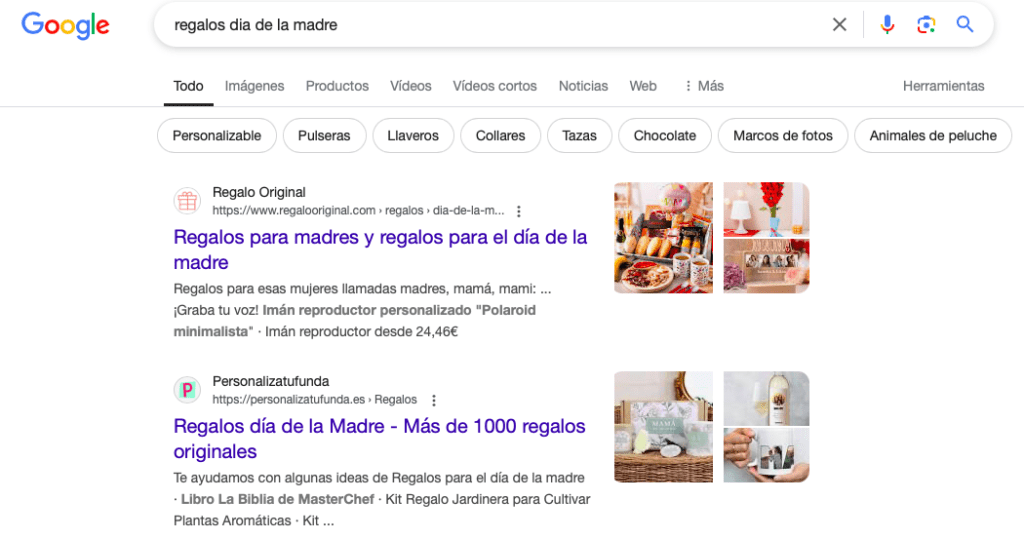
Task: Expand the Más search options menu
Action: tap(704, 86)
